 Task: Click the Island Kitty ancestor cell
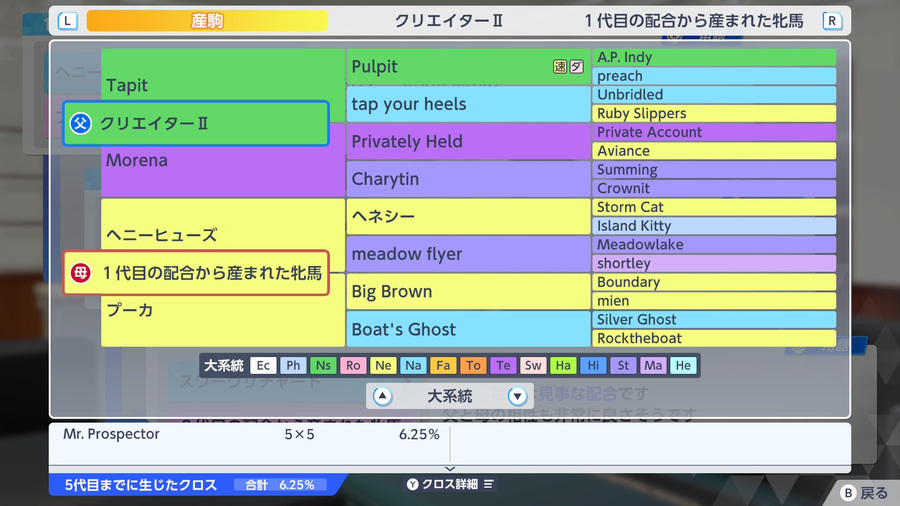pyautogui.click(x=714, y=226)
